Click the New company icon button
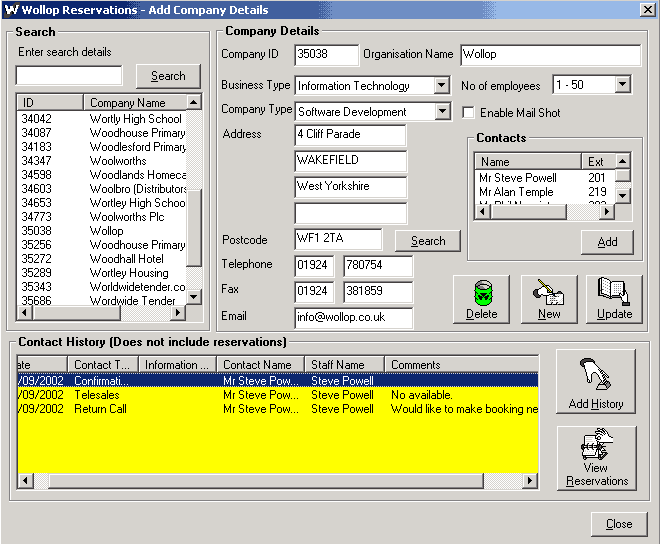660x544 pixels. coord(549,299)
